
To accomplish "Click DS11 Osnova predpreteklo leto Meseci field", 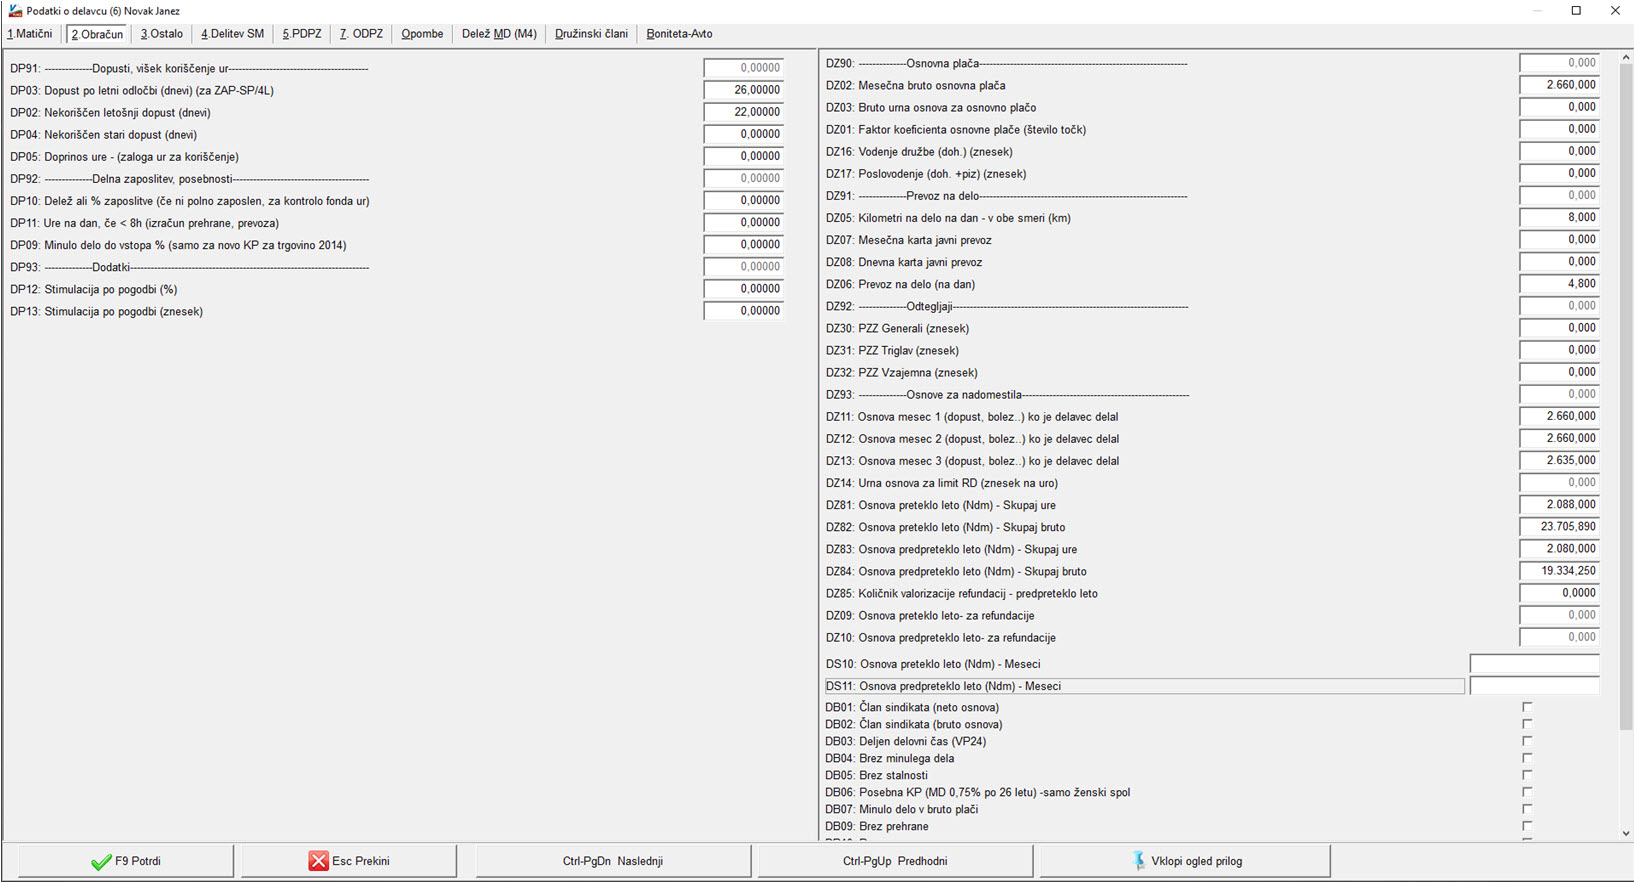I will pos(1535,686).
